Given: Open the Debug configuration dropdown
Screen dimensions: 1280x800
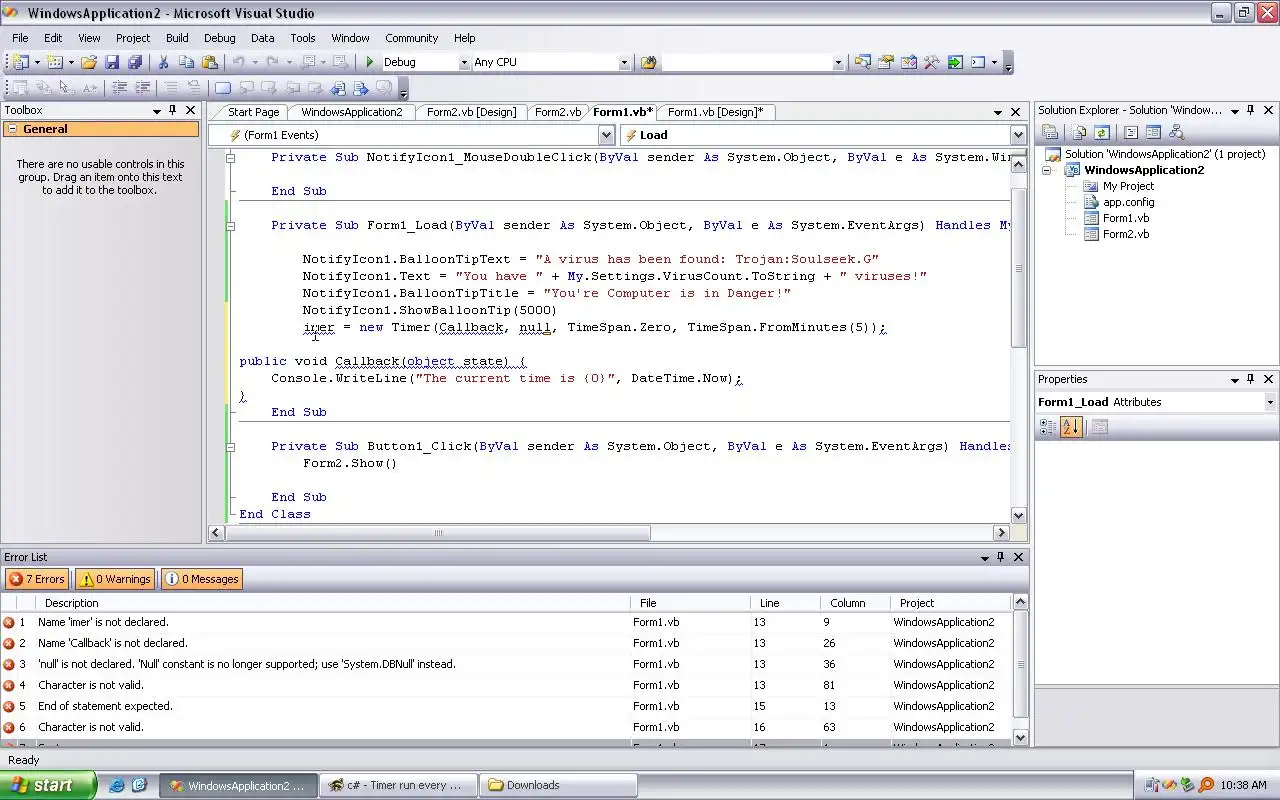Looking at the screenshot, I should pos(464,62).
